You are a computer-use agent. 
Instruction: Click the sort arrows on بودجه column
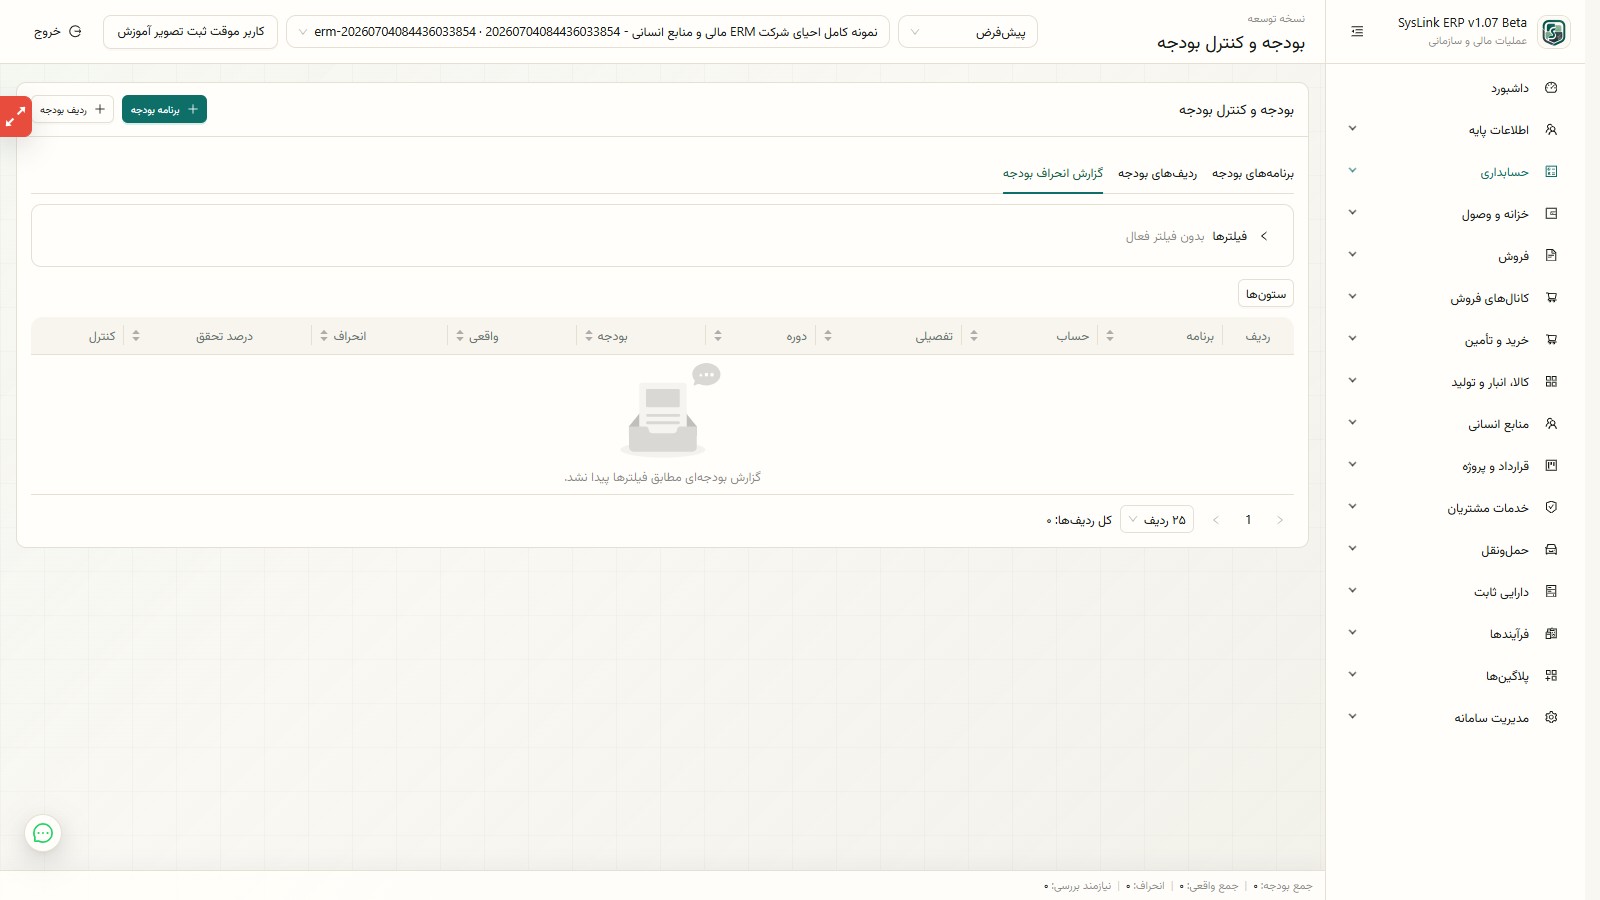[589, 336]
